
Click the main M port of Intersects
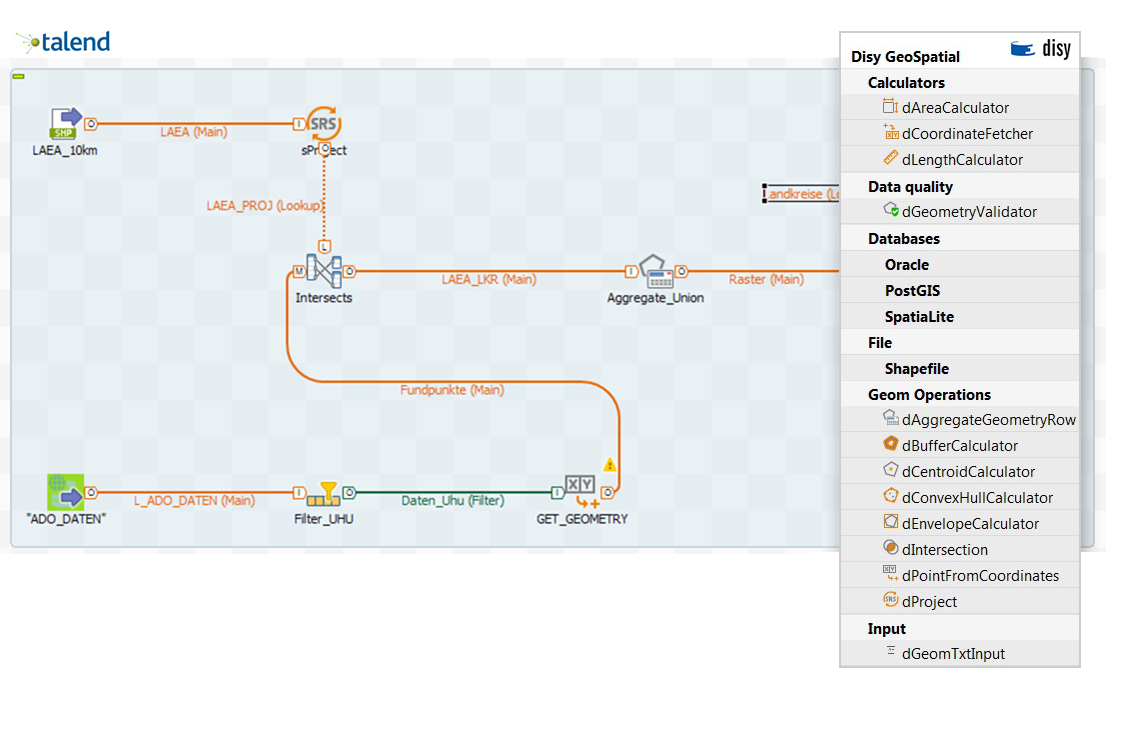299,271
